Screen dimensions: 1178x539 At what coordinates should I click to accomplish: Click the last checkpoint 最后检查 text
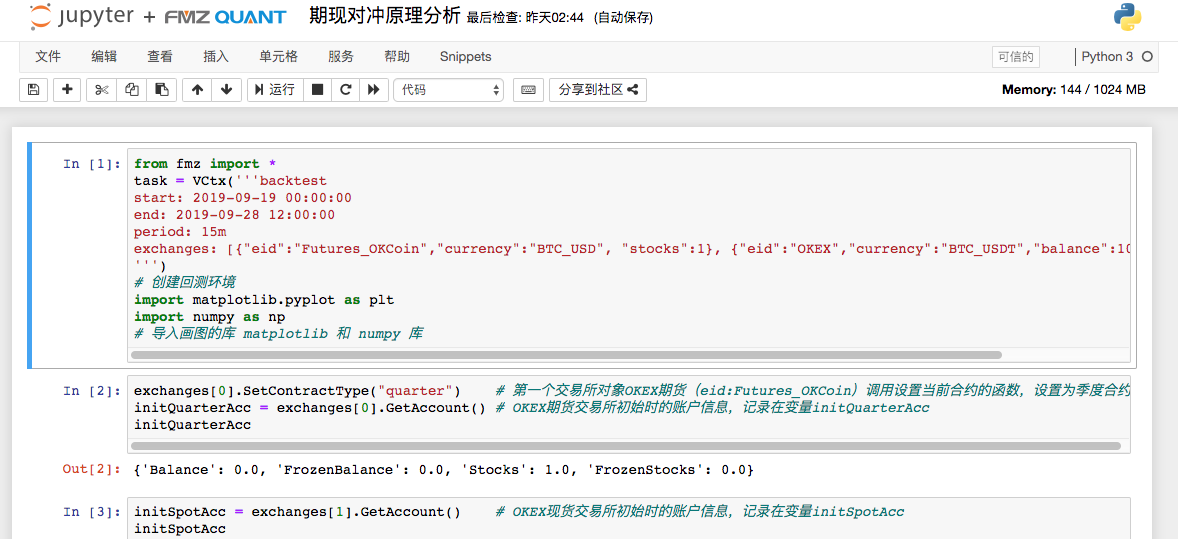(x=525, y=17)
